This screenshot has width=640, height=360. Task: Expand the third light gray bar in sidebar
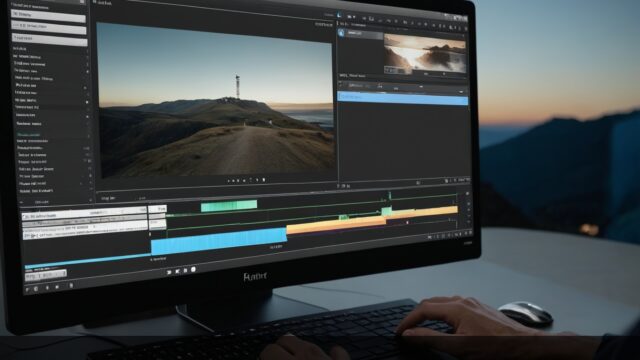(x=49, y=39)
